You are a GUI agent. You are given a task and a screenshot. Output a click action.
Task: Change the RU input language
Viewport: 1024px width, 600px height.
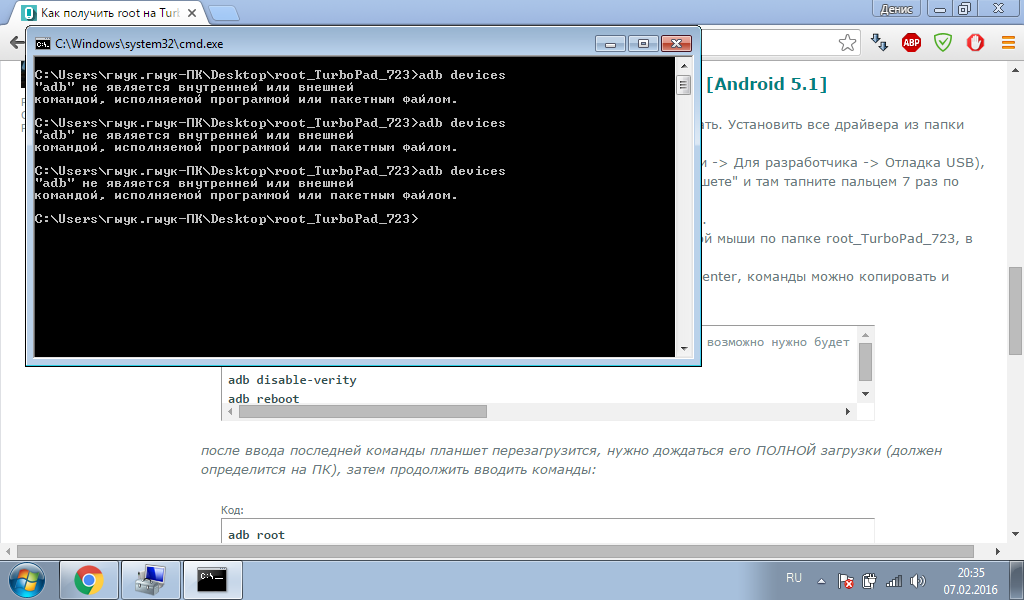coord(793,578)
